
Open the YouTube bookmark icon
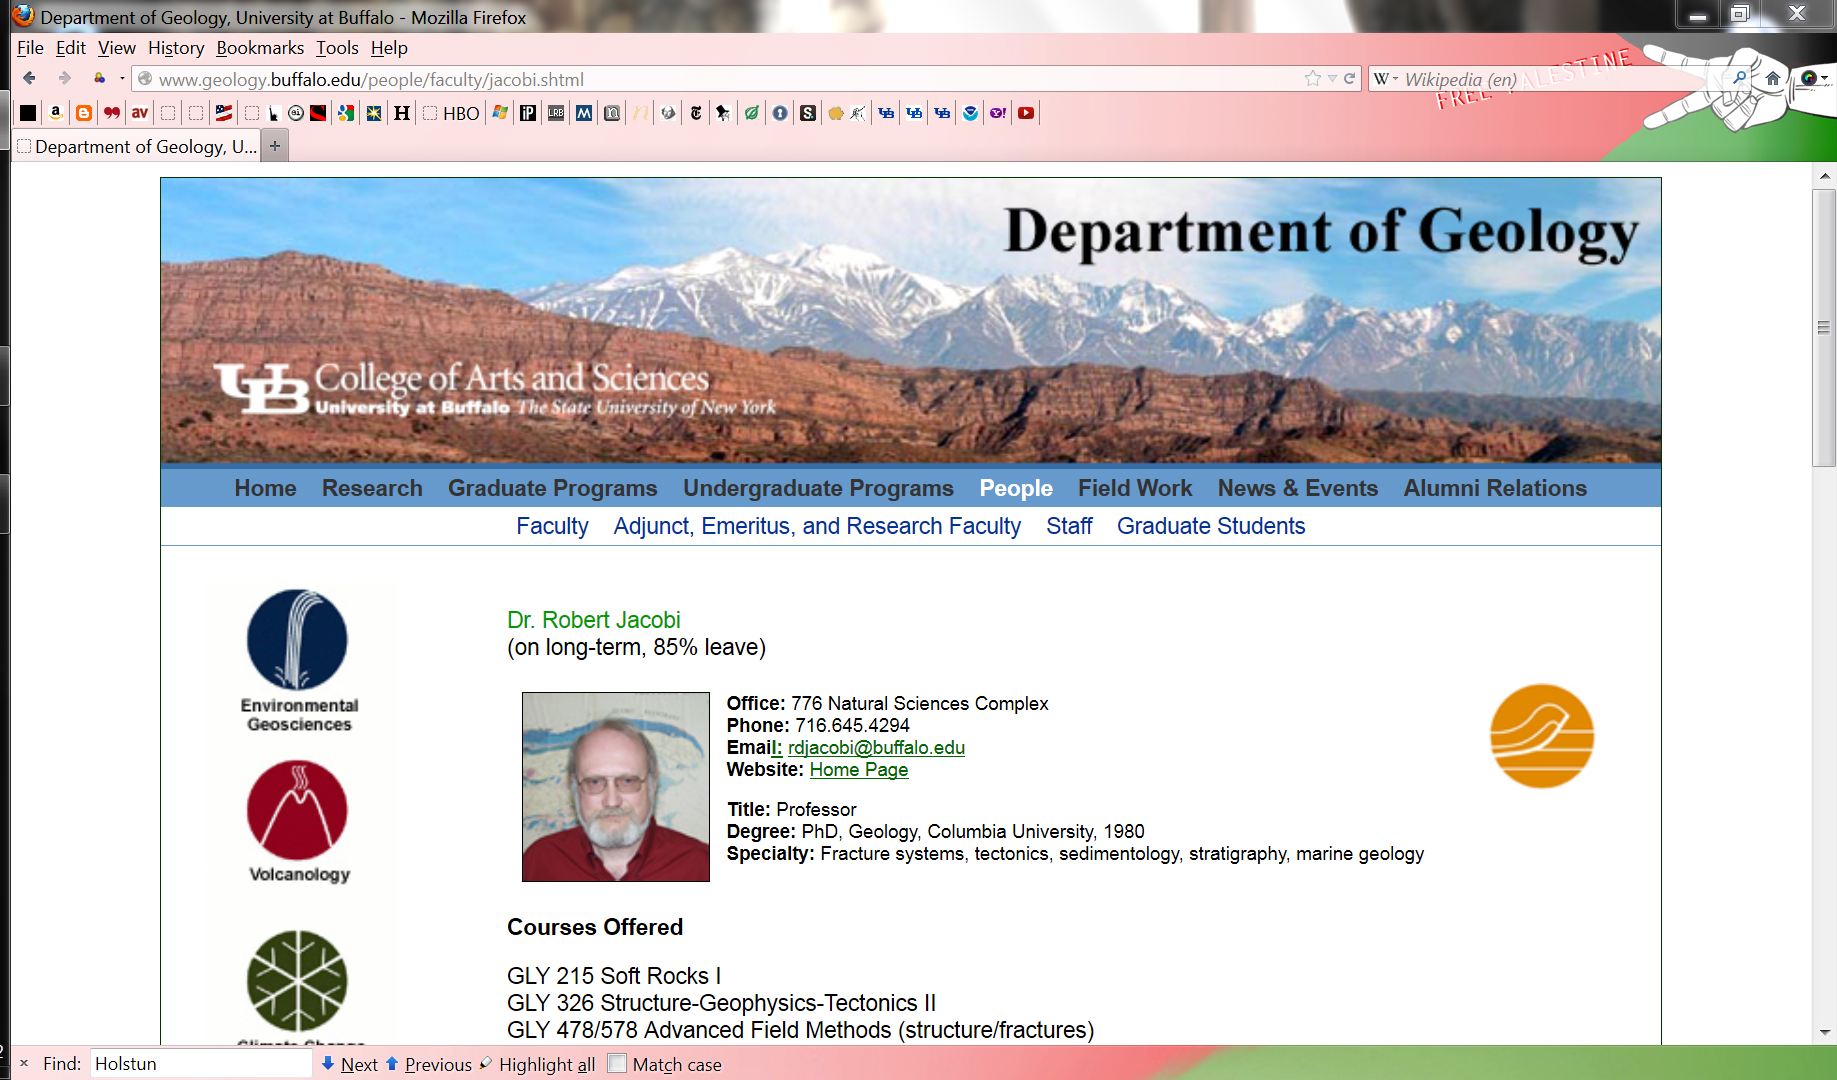[x=1026, y=113]
